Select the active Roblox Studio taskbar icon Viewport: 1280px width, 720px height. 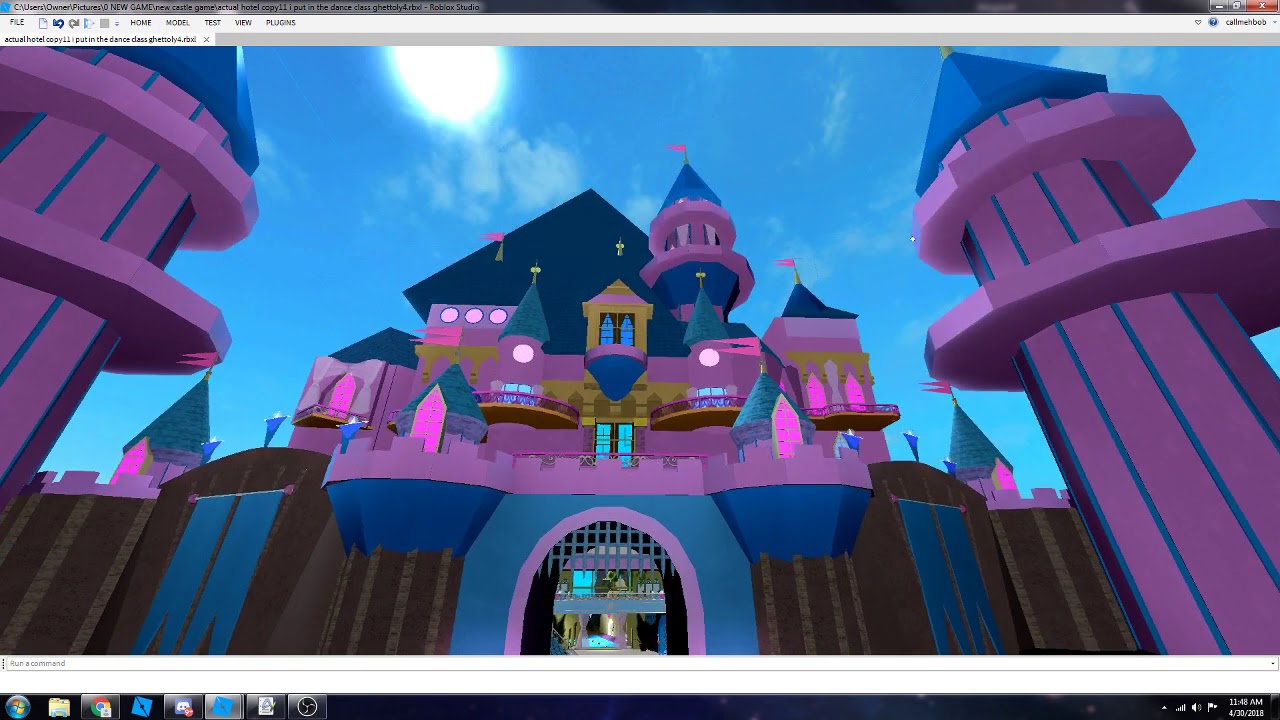click(224, 707)
